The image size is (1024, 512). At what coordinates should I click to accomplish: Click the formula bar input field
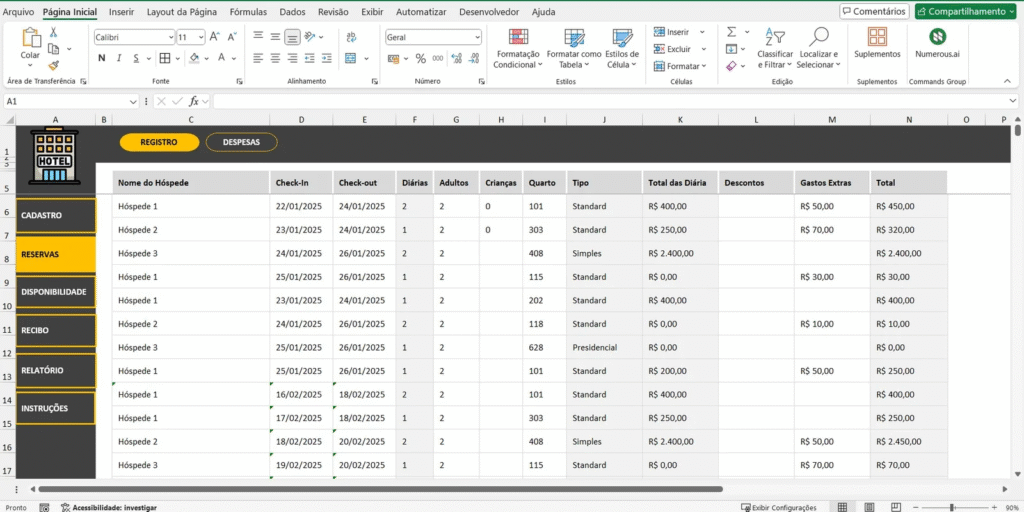[600, 101]
